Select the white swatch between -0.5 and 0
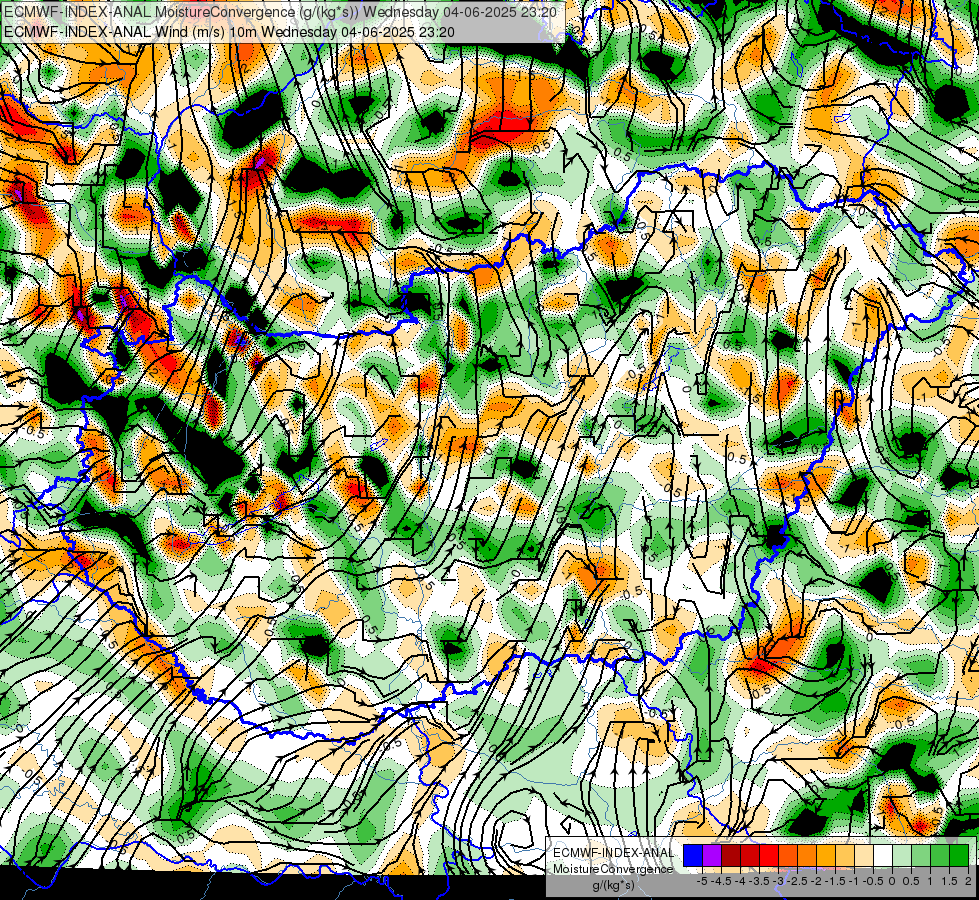The height and width of the screenshot is (900, 979). point(883,855)
